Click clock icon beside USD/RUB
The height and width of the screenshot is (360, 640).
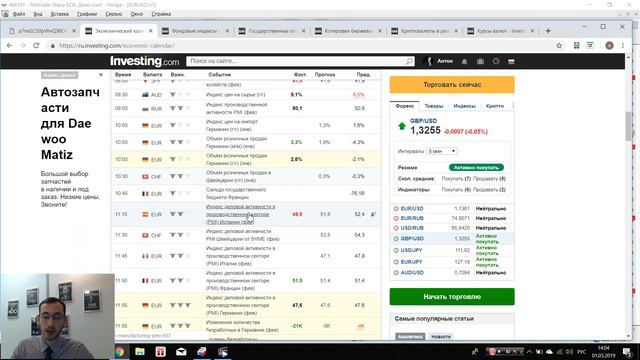coord(396,228)
